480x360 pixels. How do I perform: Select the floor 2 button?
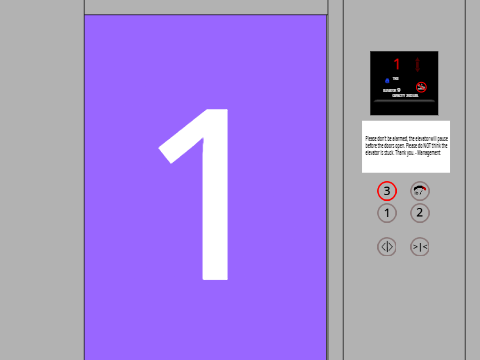(420, 213)
